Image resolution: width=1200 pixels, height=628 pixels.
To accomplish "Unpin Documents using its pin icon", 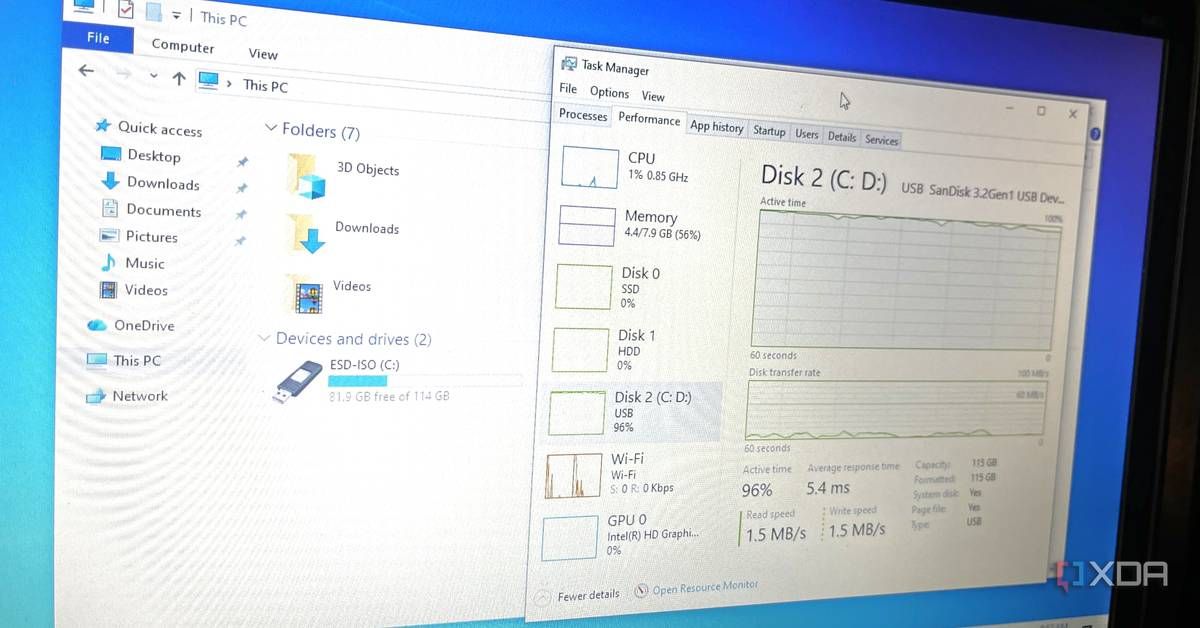I will (240, 214).
